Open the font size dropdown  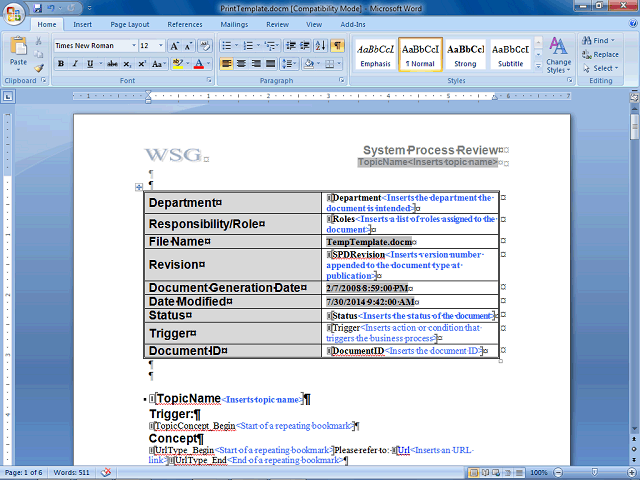point(161,46)
